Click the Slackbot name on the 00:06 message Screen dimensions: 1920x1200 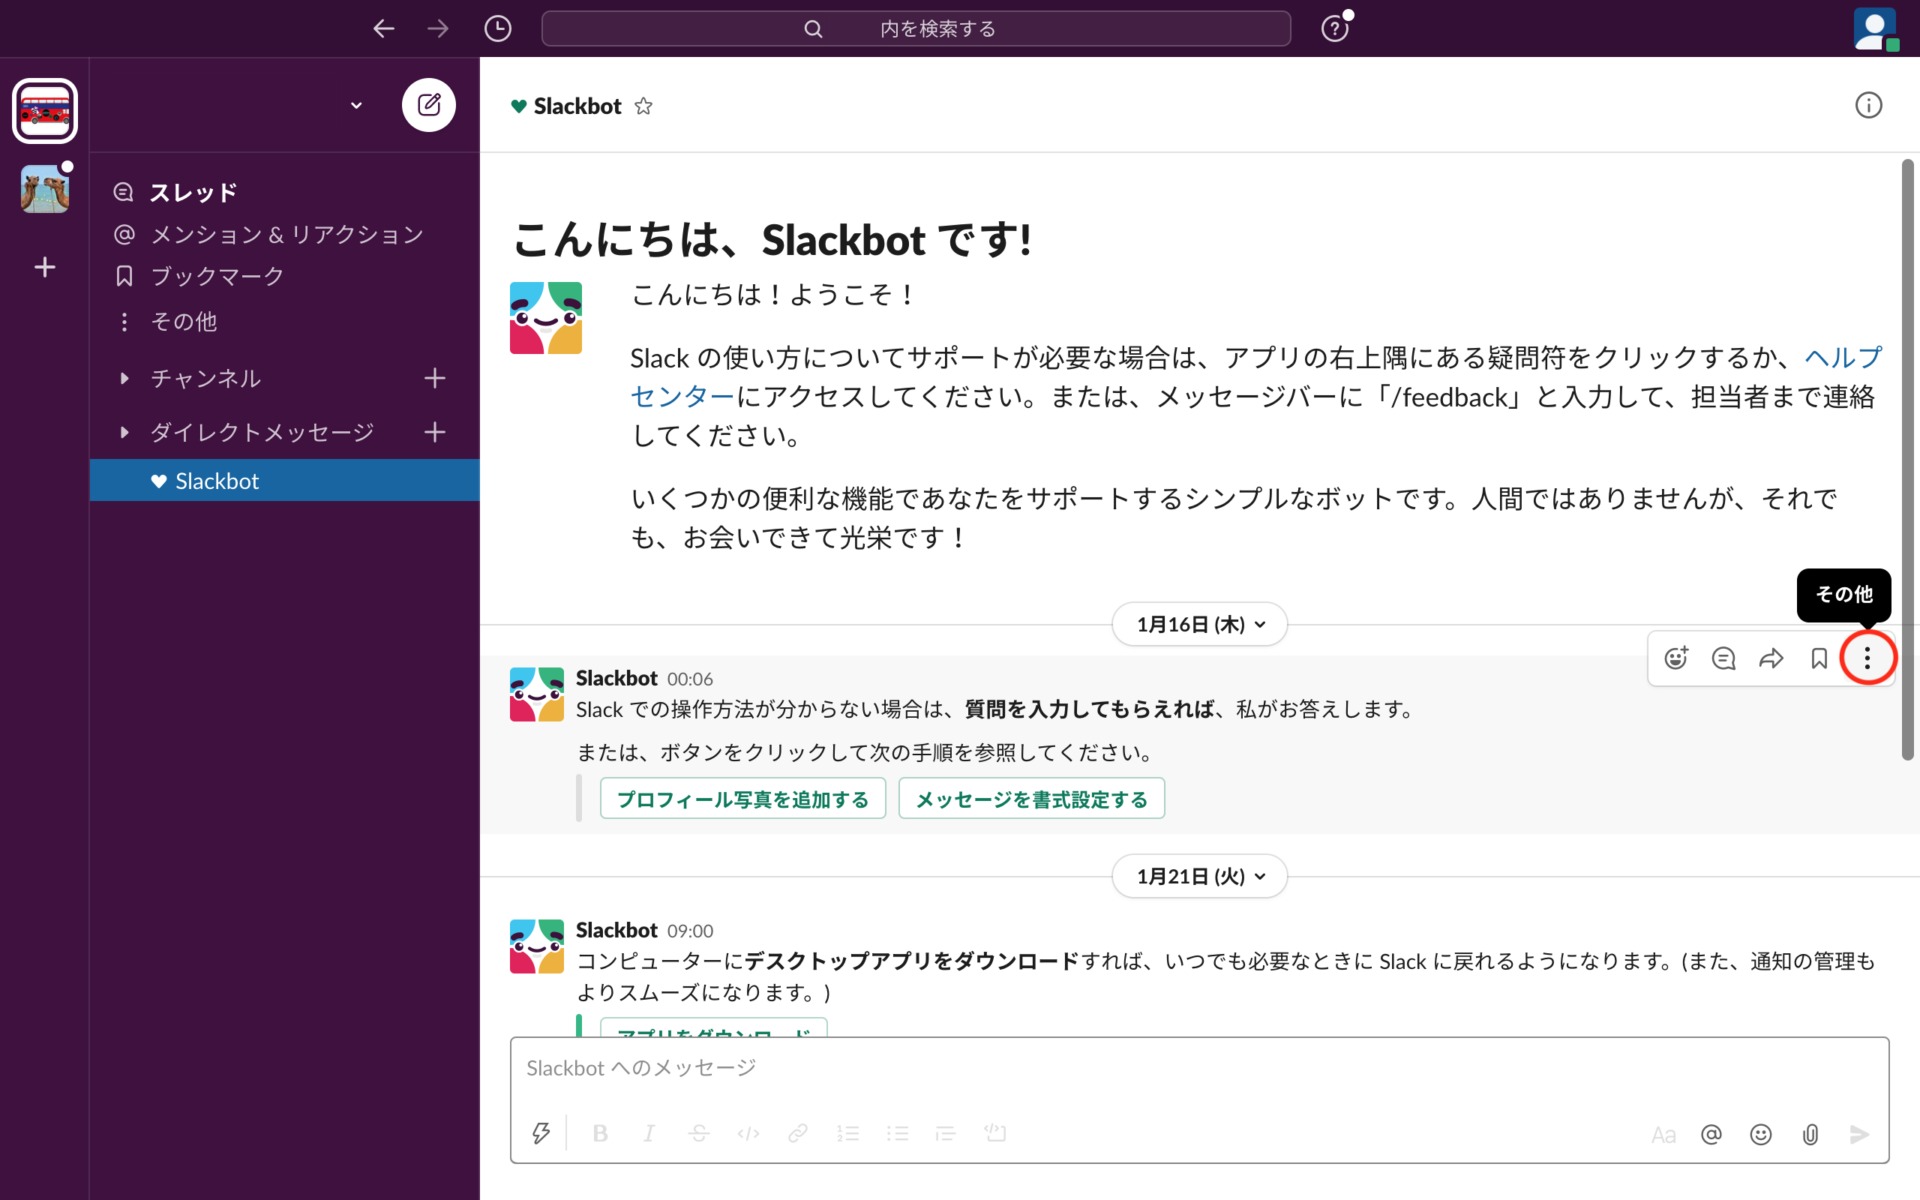pyautogui.click(x=616, y=678)
